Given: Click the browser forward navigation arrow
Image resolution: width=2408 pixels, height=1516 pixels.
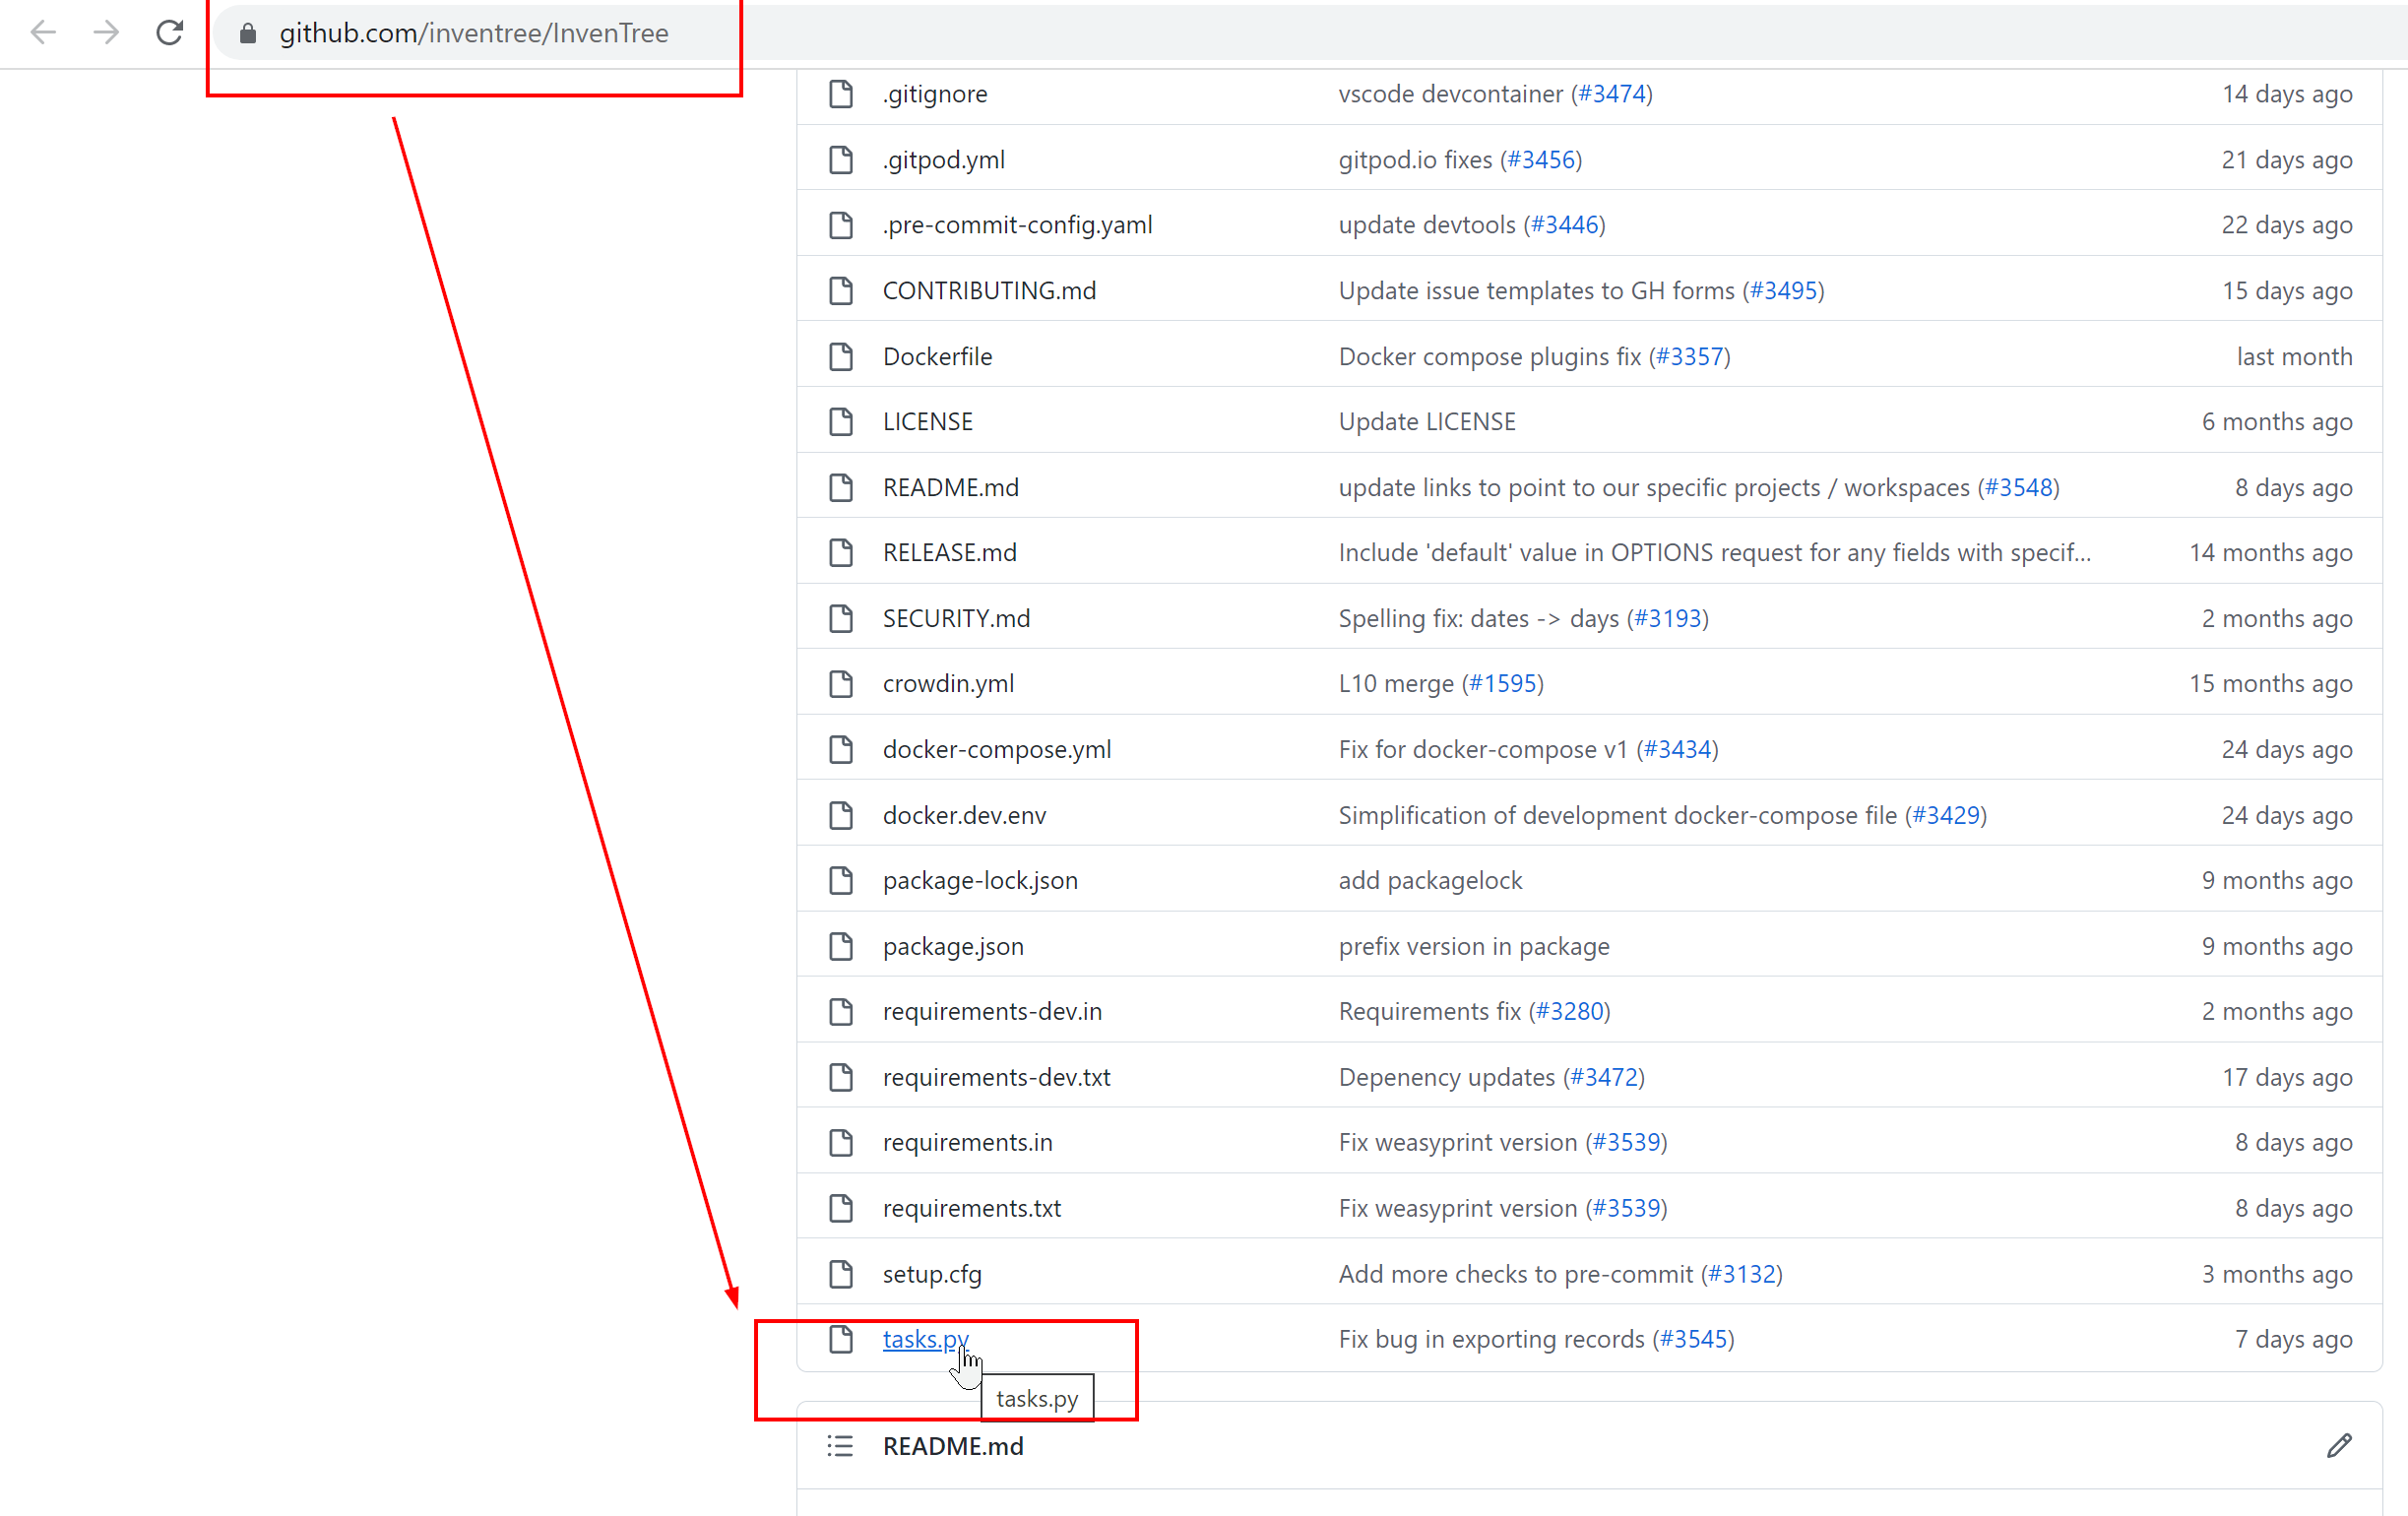Looking at the screenshot, I should [105, 33].
